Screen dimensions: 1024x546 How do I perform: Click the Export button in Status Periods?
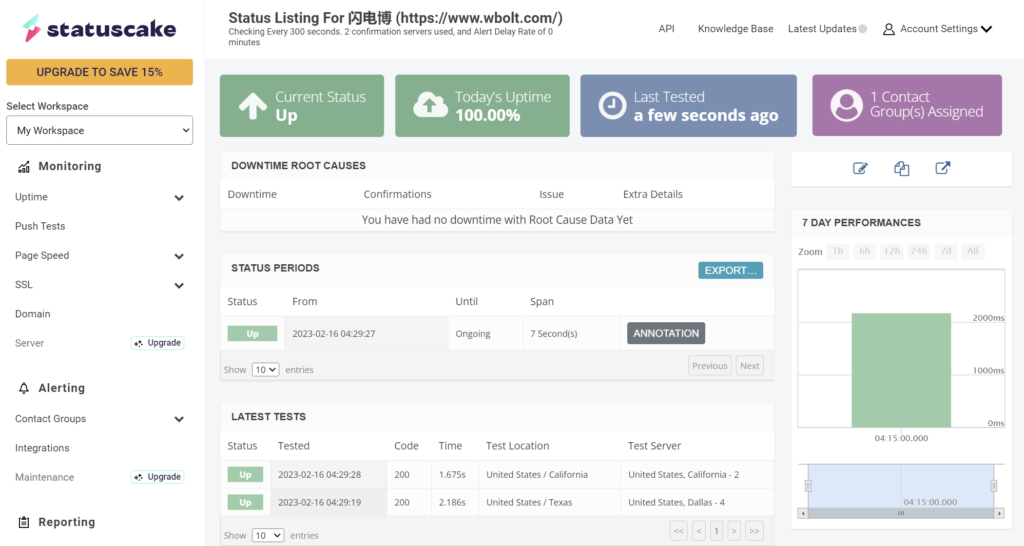(730, 270)
